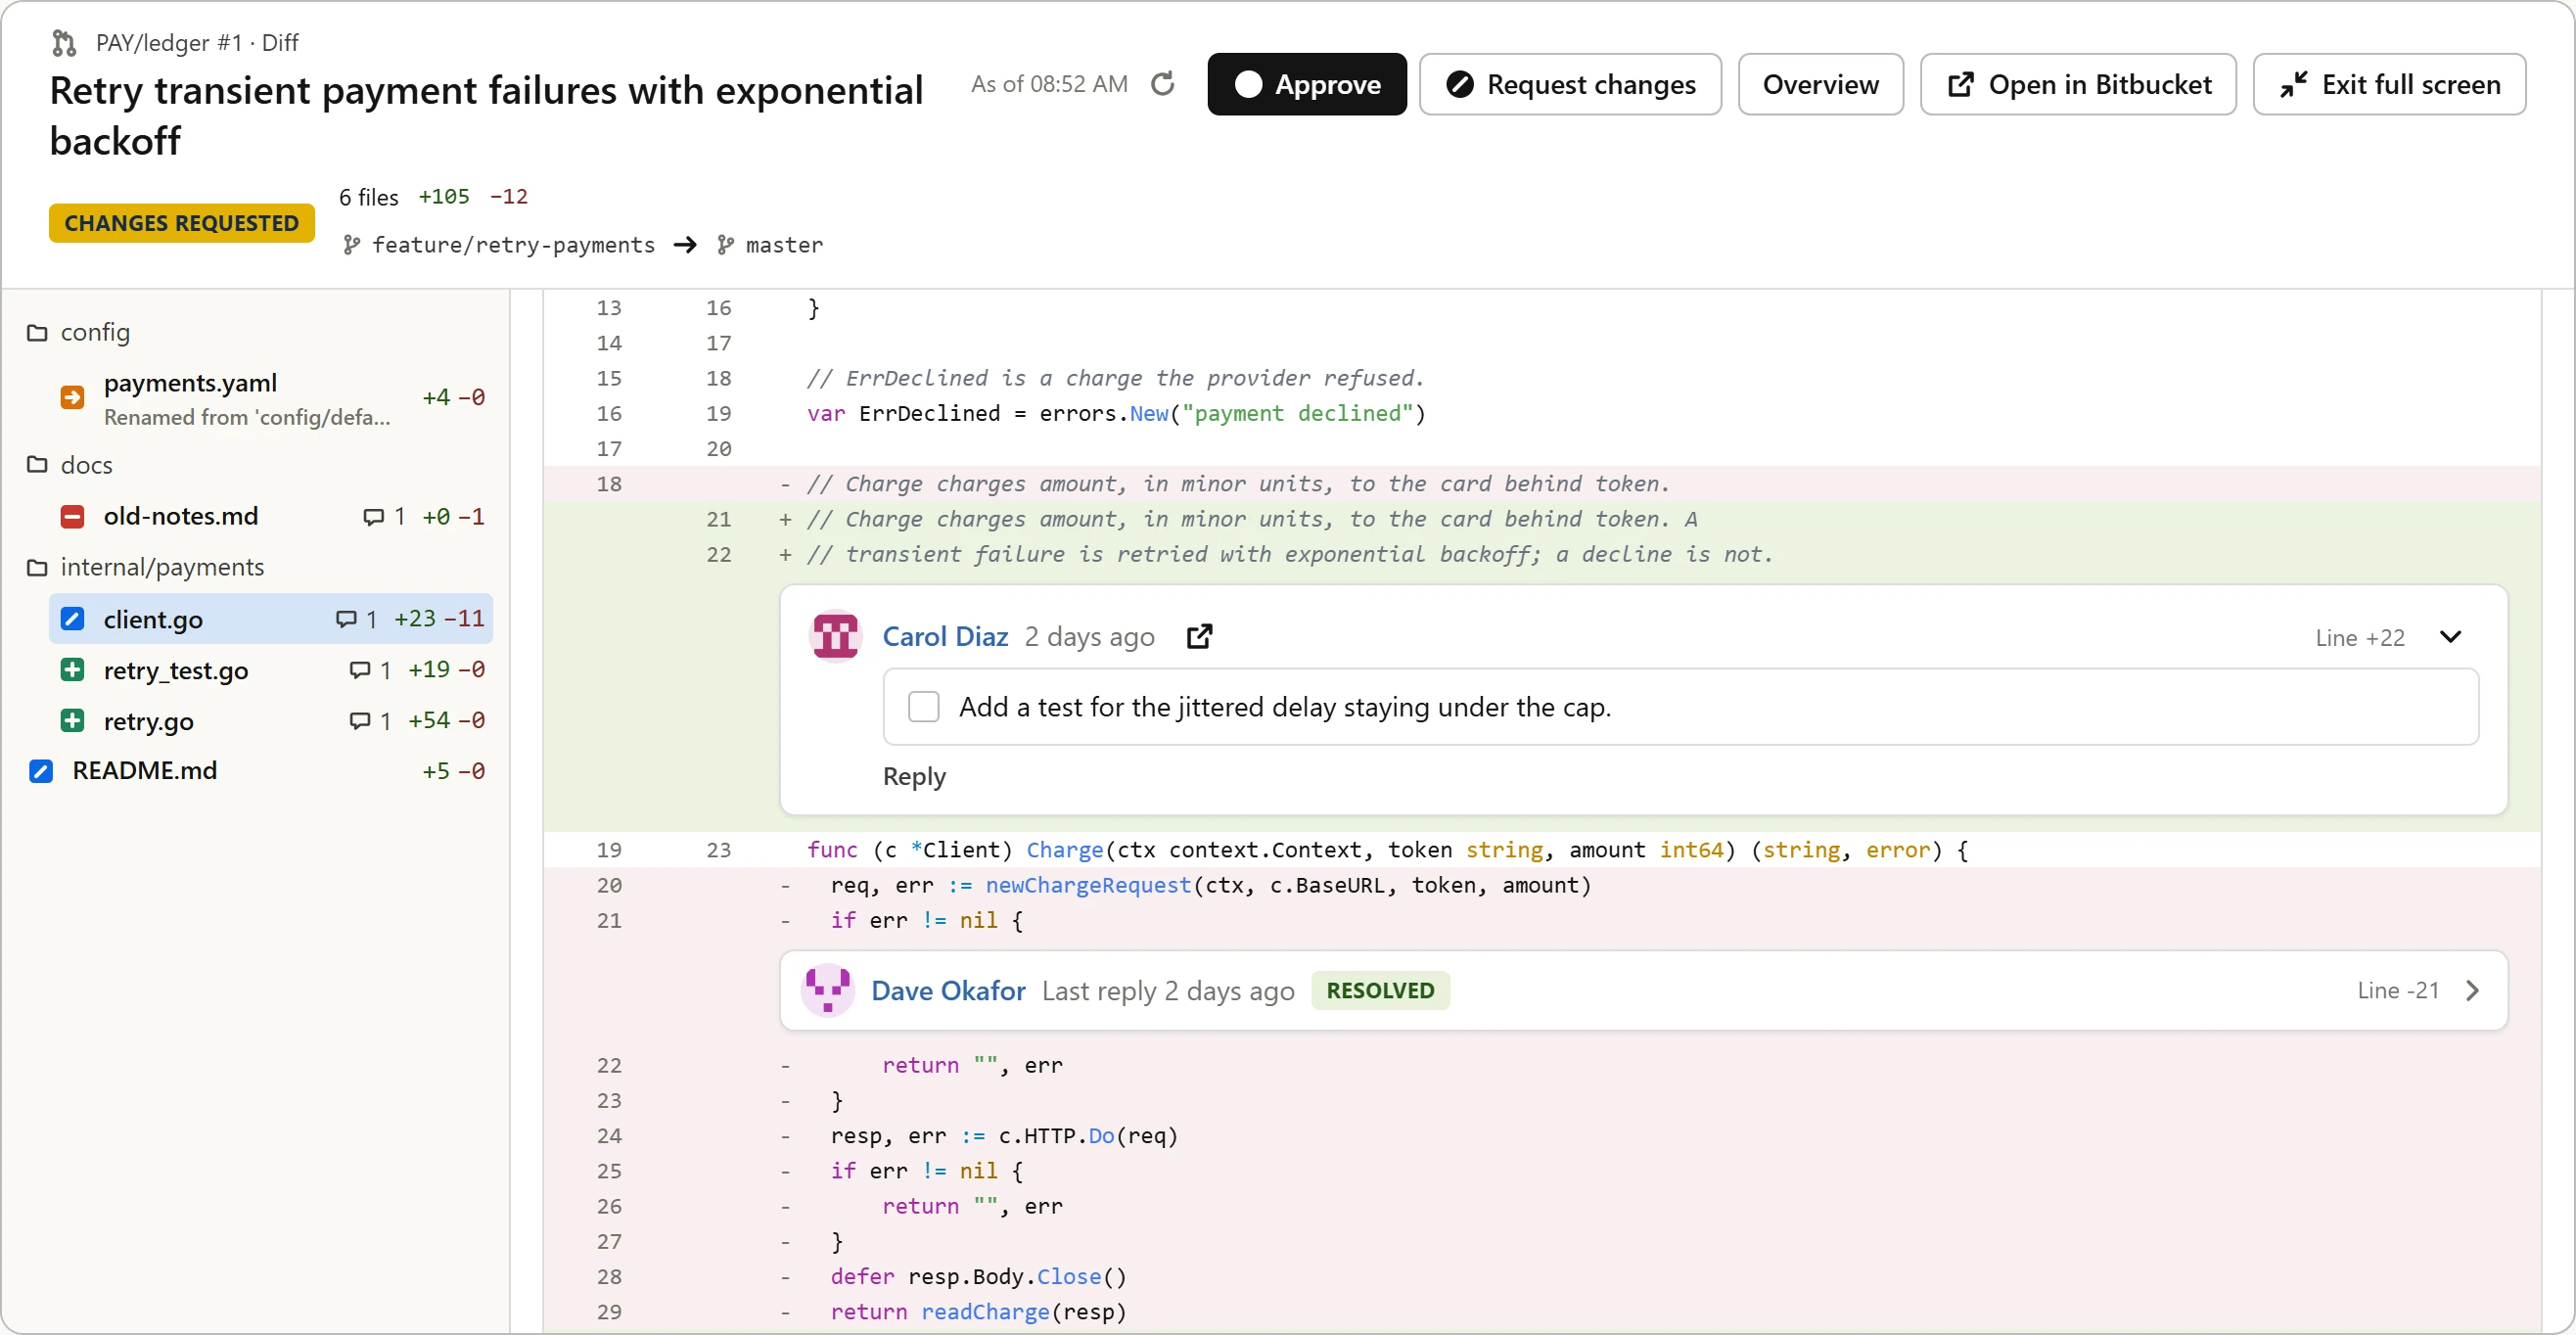This screenshot has width=2576, height=1335.
Task: Check the jittered delay test task checkbox
Action: point(923,707)
